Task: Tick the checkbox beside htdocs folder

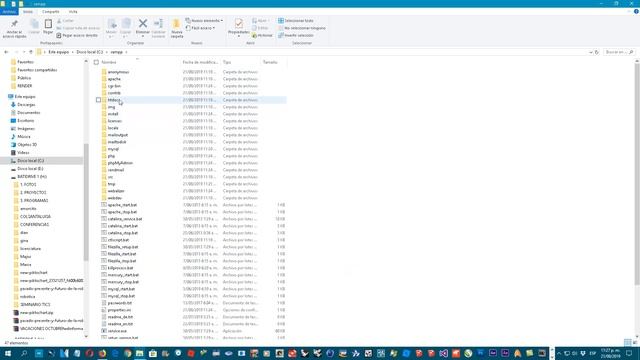Action: pos(98,100)
